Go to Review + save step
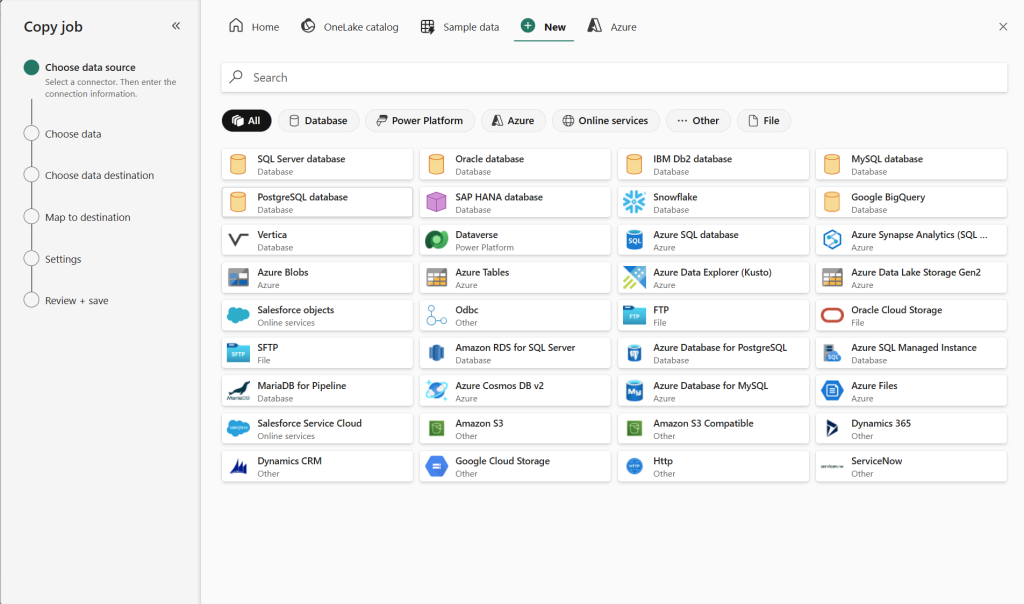1024x604 pixels. pos(76,300)
